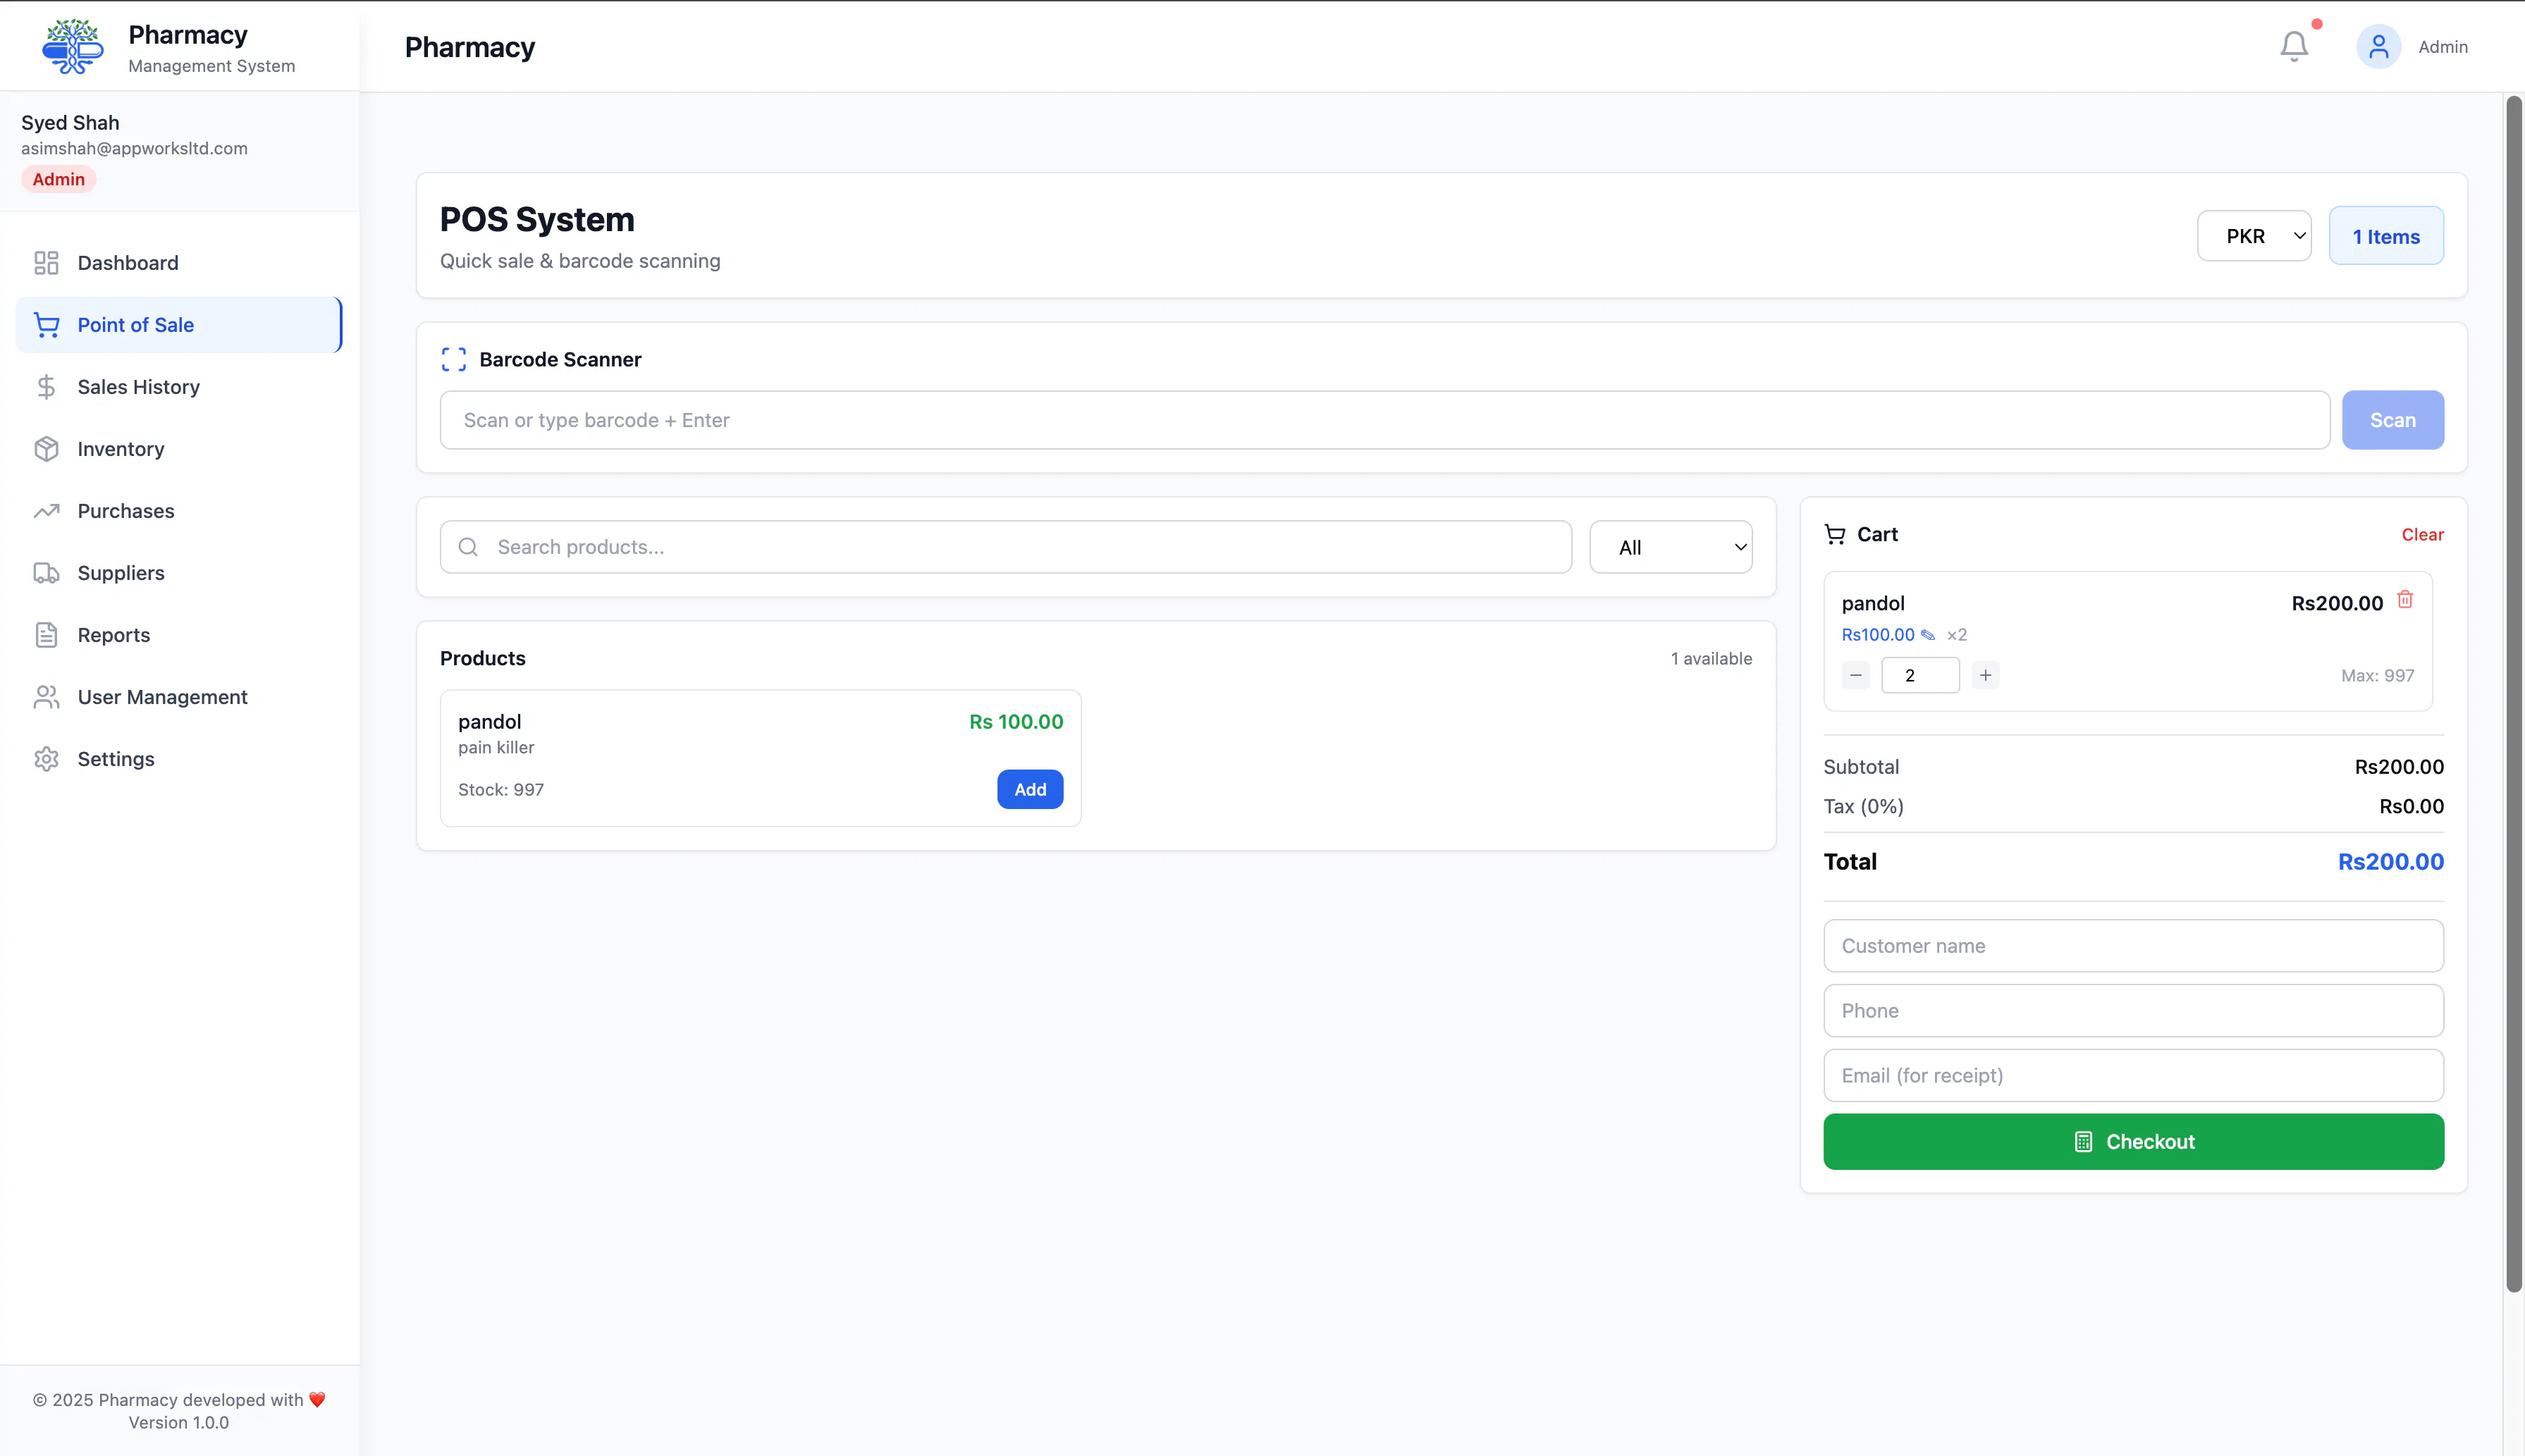Image resolution: width=2525 pixels, height=1456 pixels.
Task: Open the All category filter dropdown
Action: 1671,547
